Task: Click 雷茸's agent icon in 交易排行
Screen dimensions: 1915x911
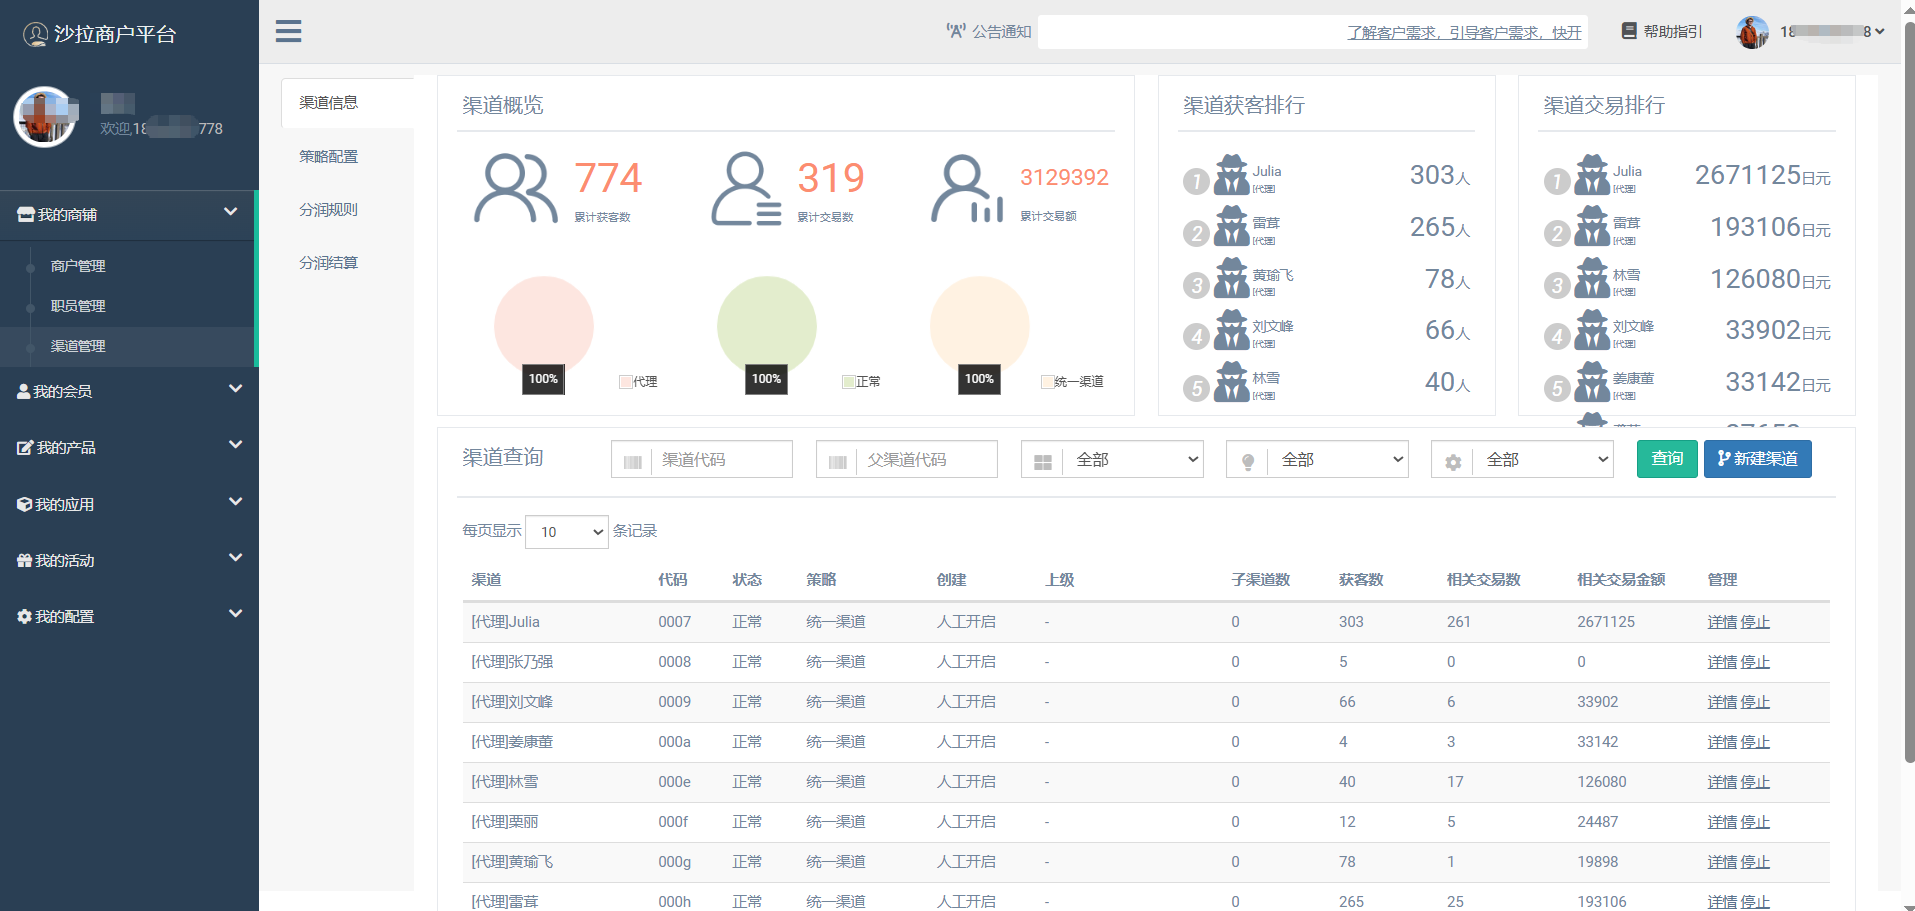Action: coord(1591,226)
